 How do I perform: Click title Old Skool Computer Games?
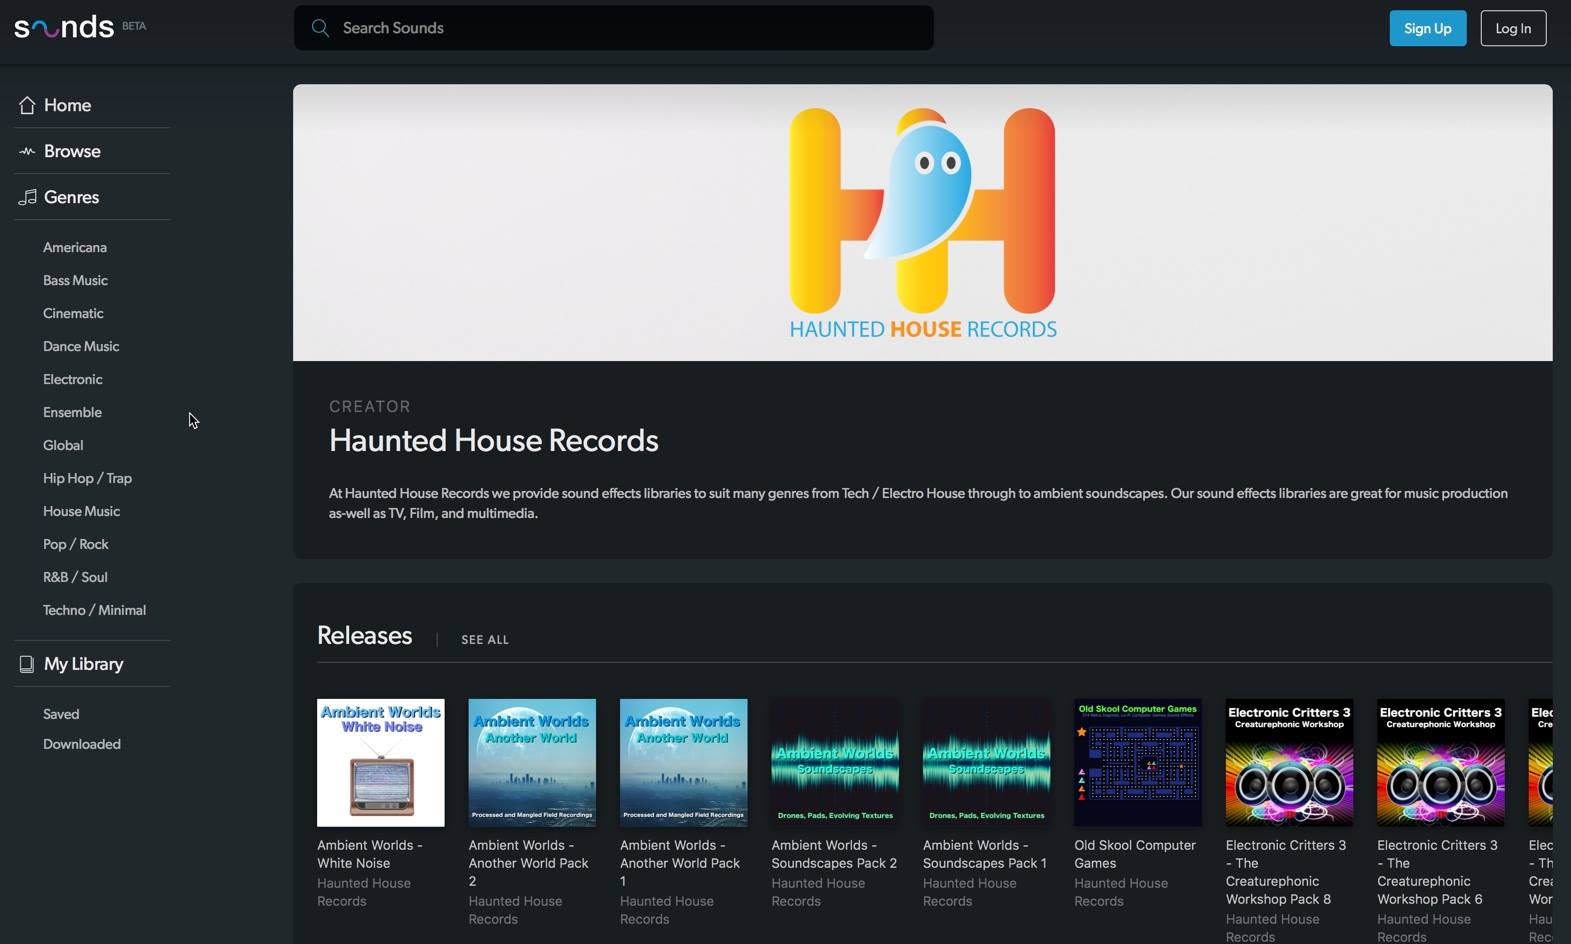point(1135,854)
